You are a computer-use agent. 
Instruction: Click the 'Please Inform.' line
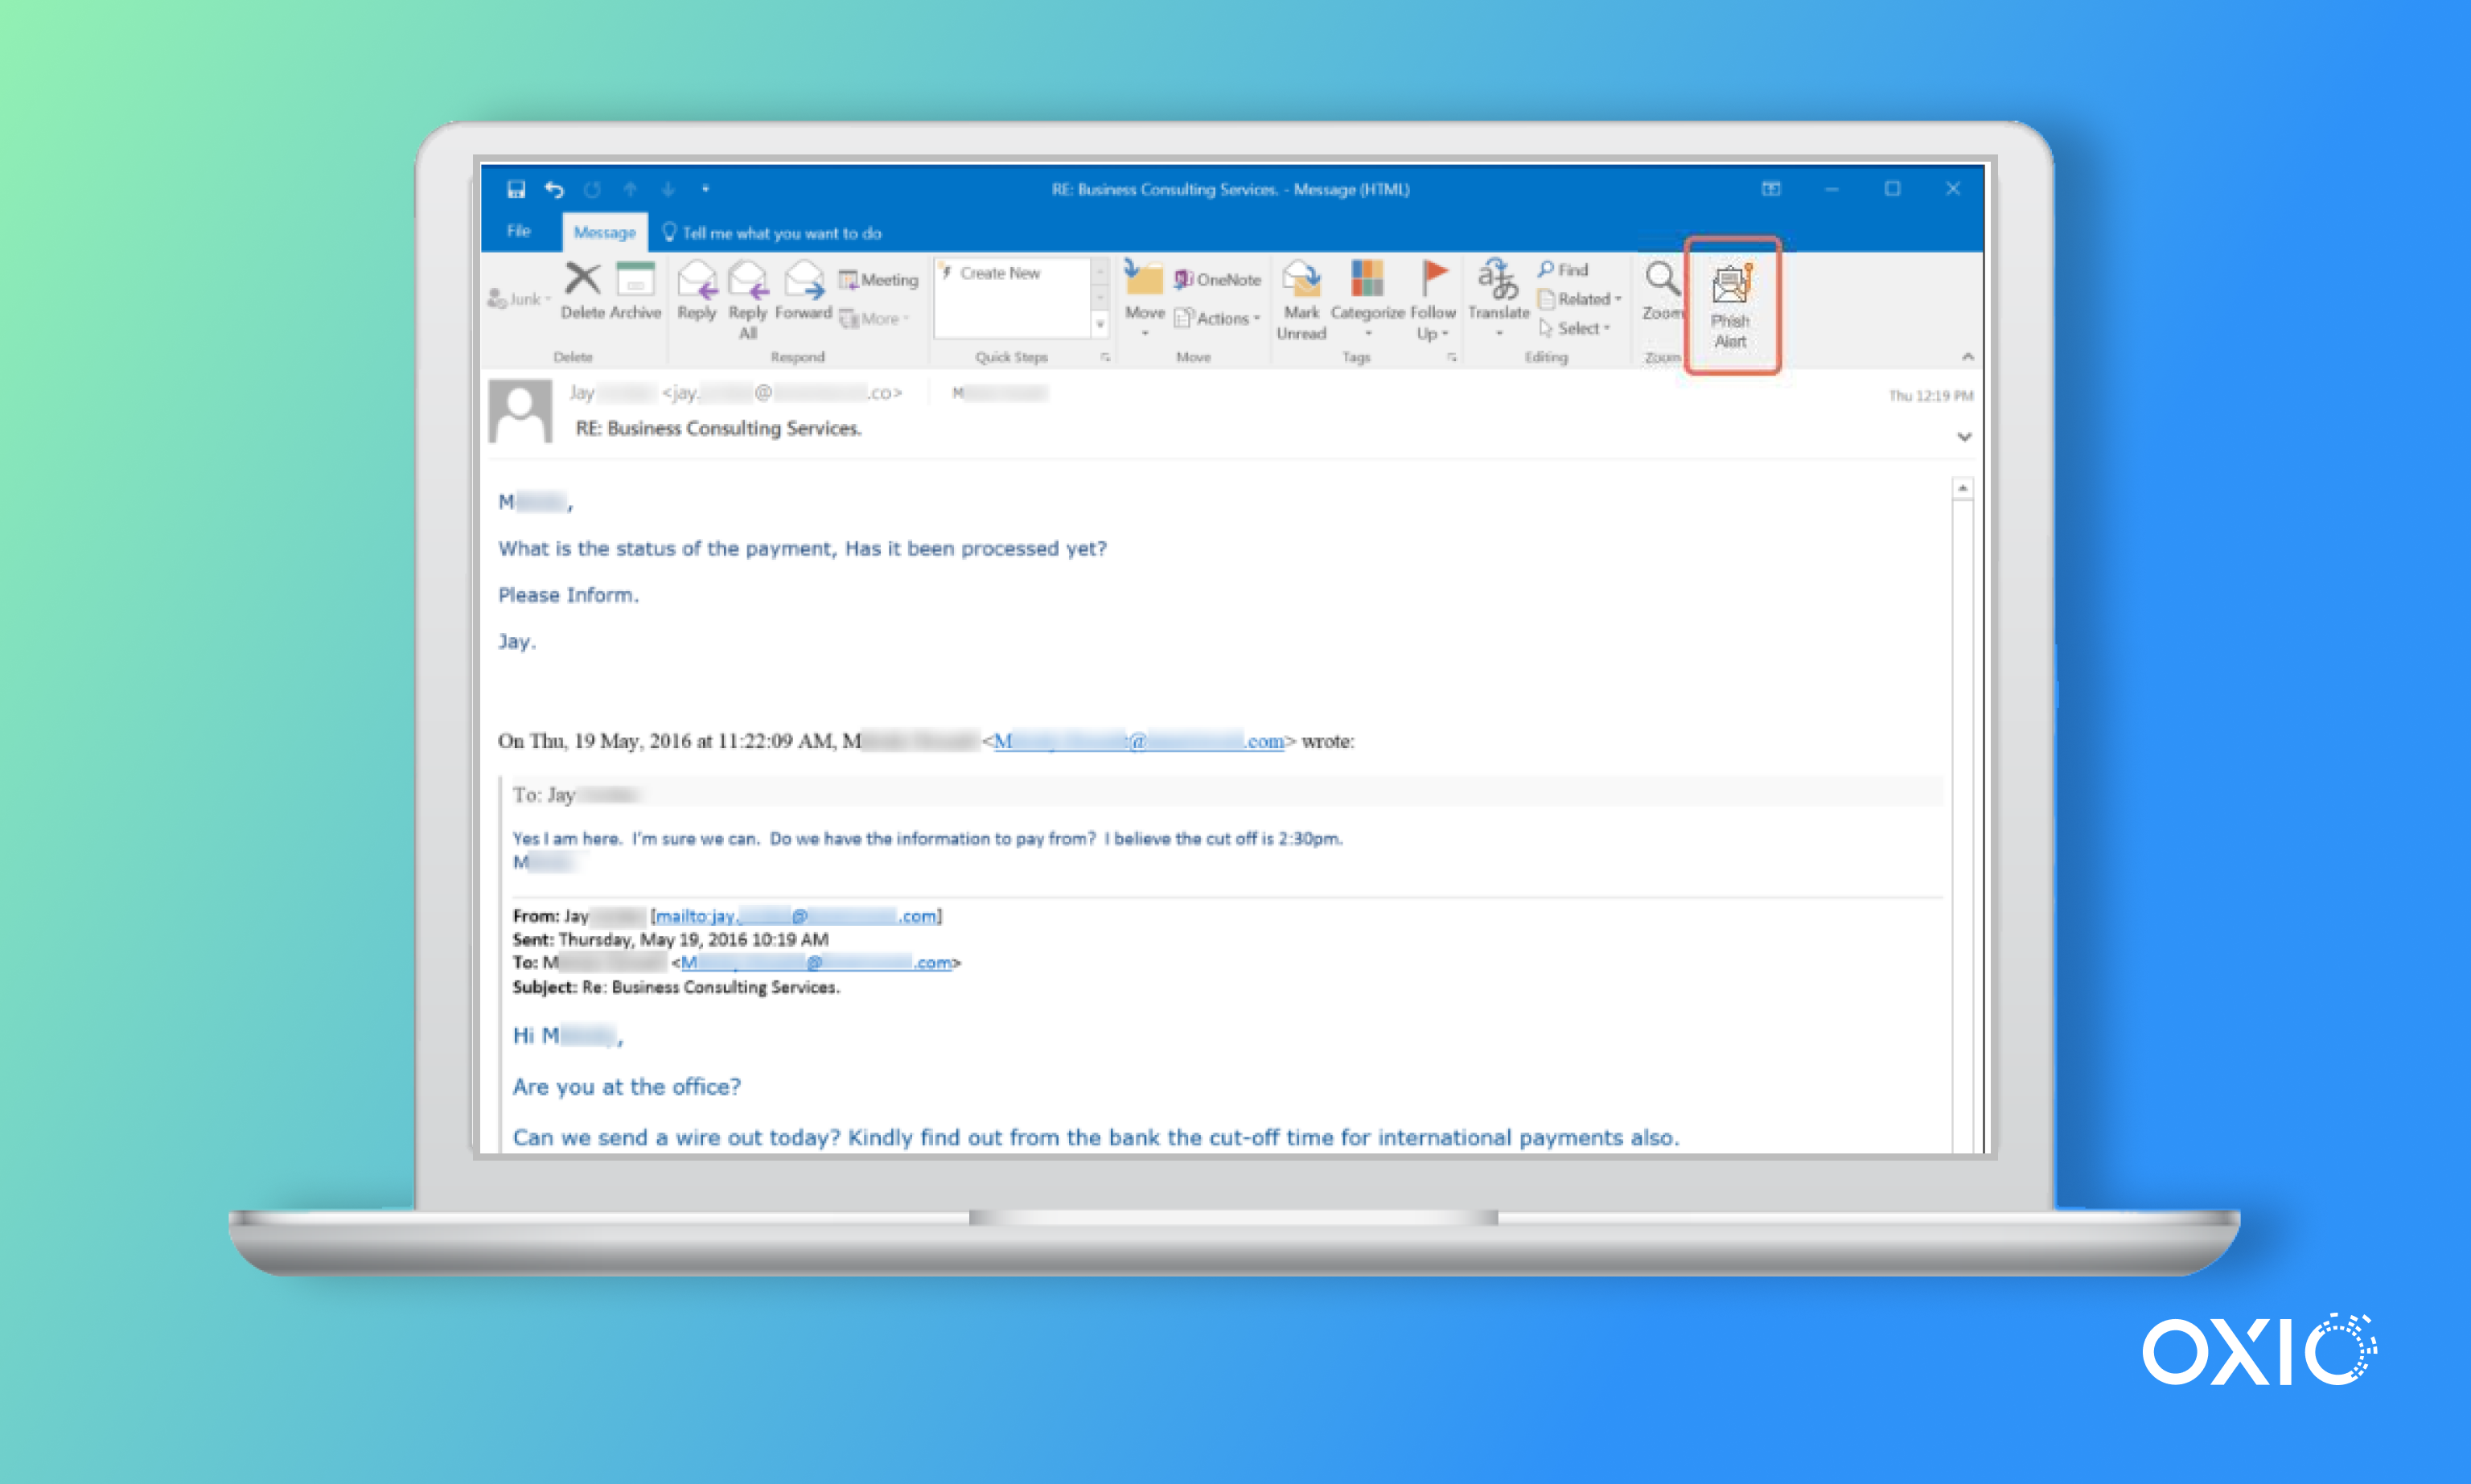point(568,595)
